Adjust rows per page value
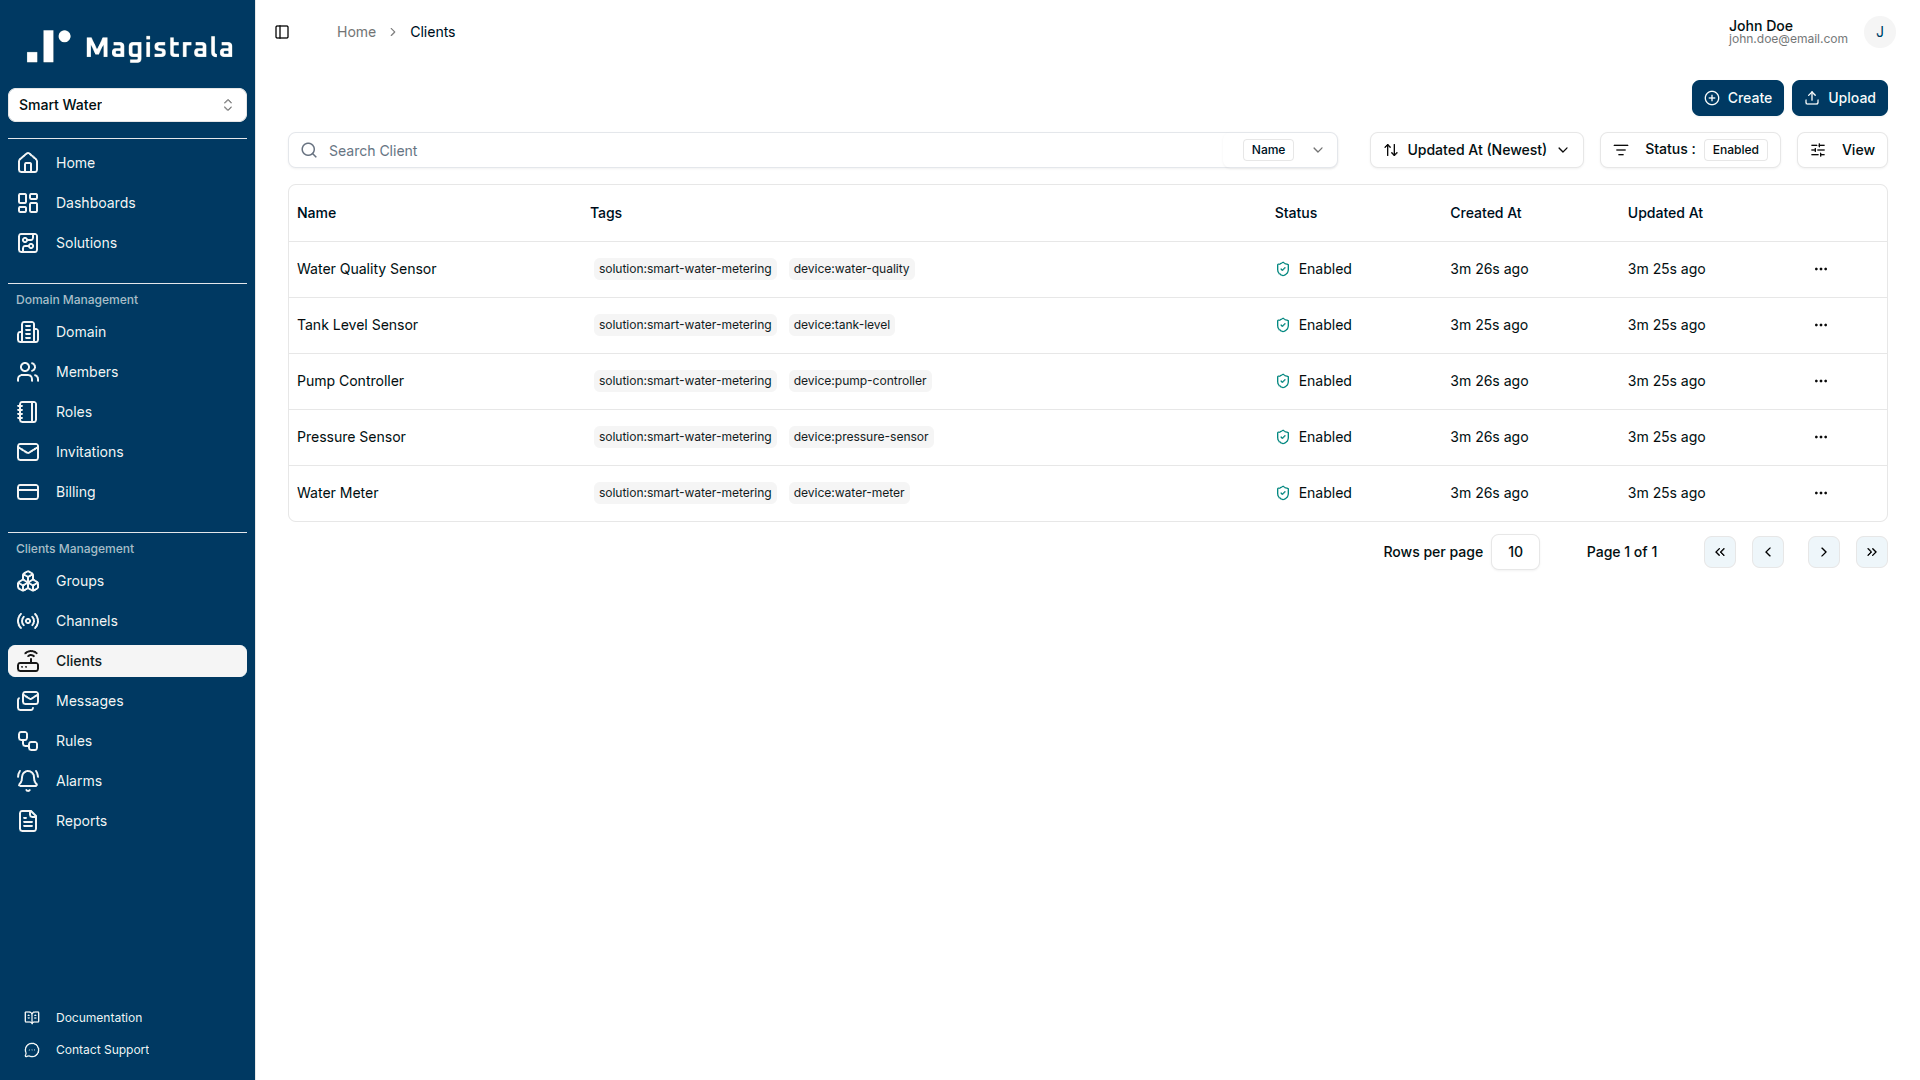Image resolution: width=1920 pixels, height=1080 pixels. coord(1515,552)
